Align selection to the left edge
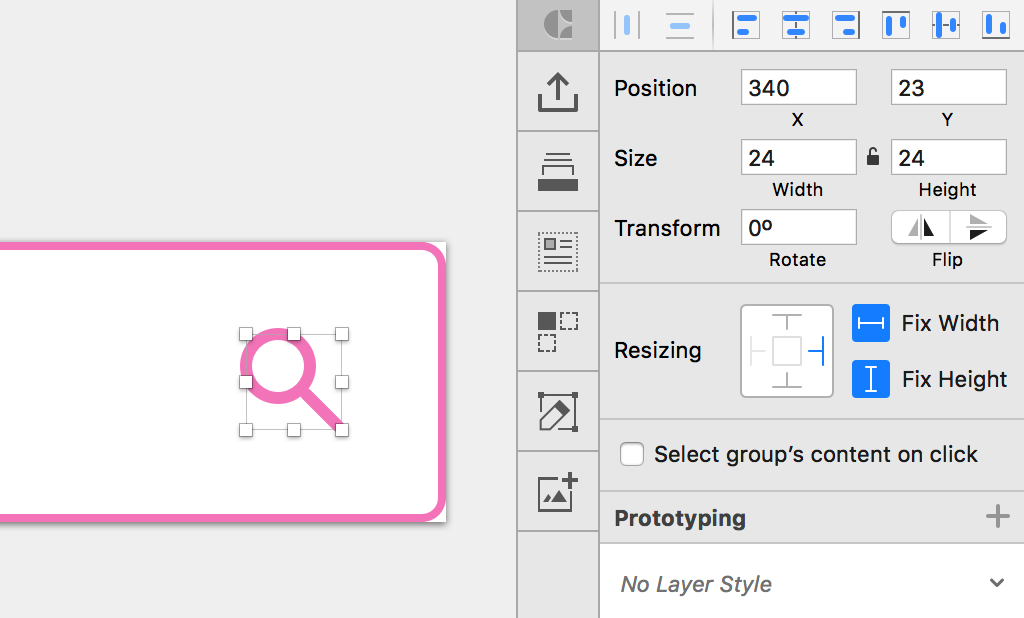 [x=744, y=25]
